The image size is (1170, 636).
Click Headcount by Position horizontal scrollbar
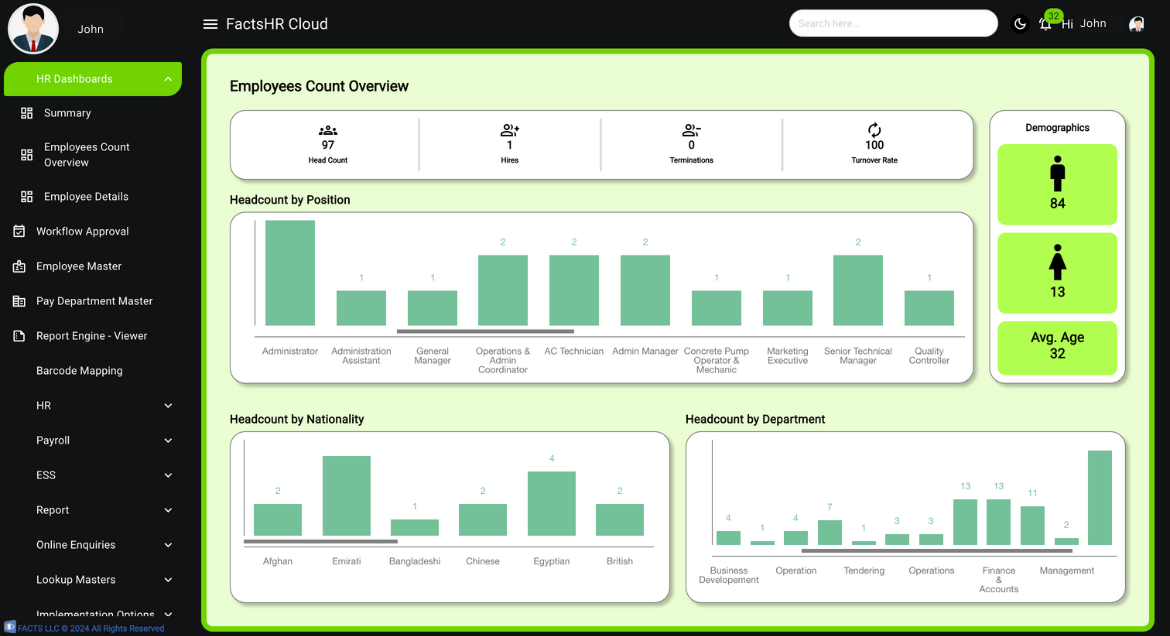click(485, 331)
